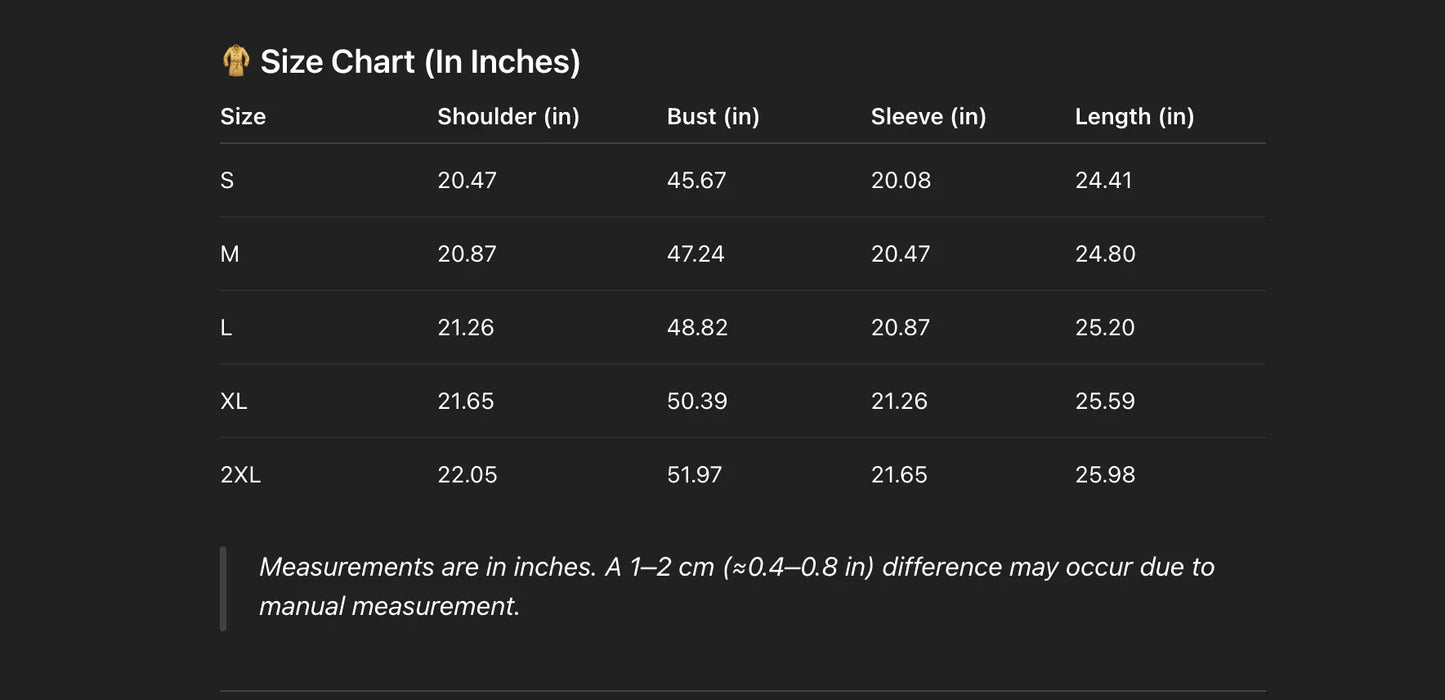Viewport: 1445px width, 700px height.
Task: Select bust value 48.82 for size L
Action: point(697,328)
